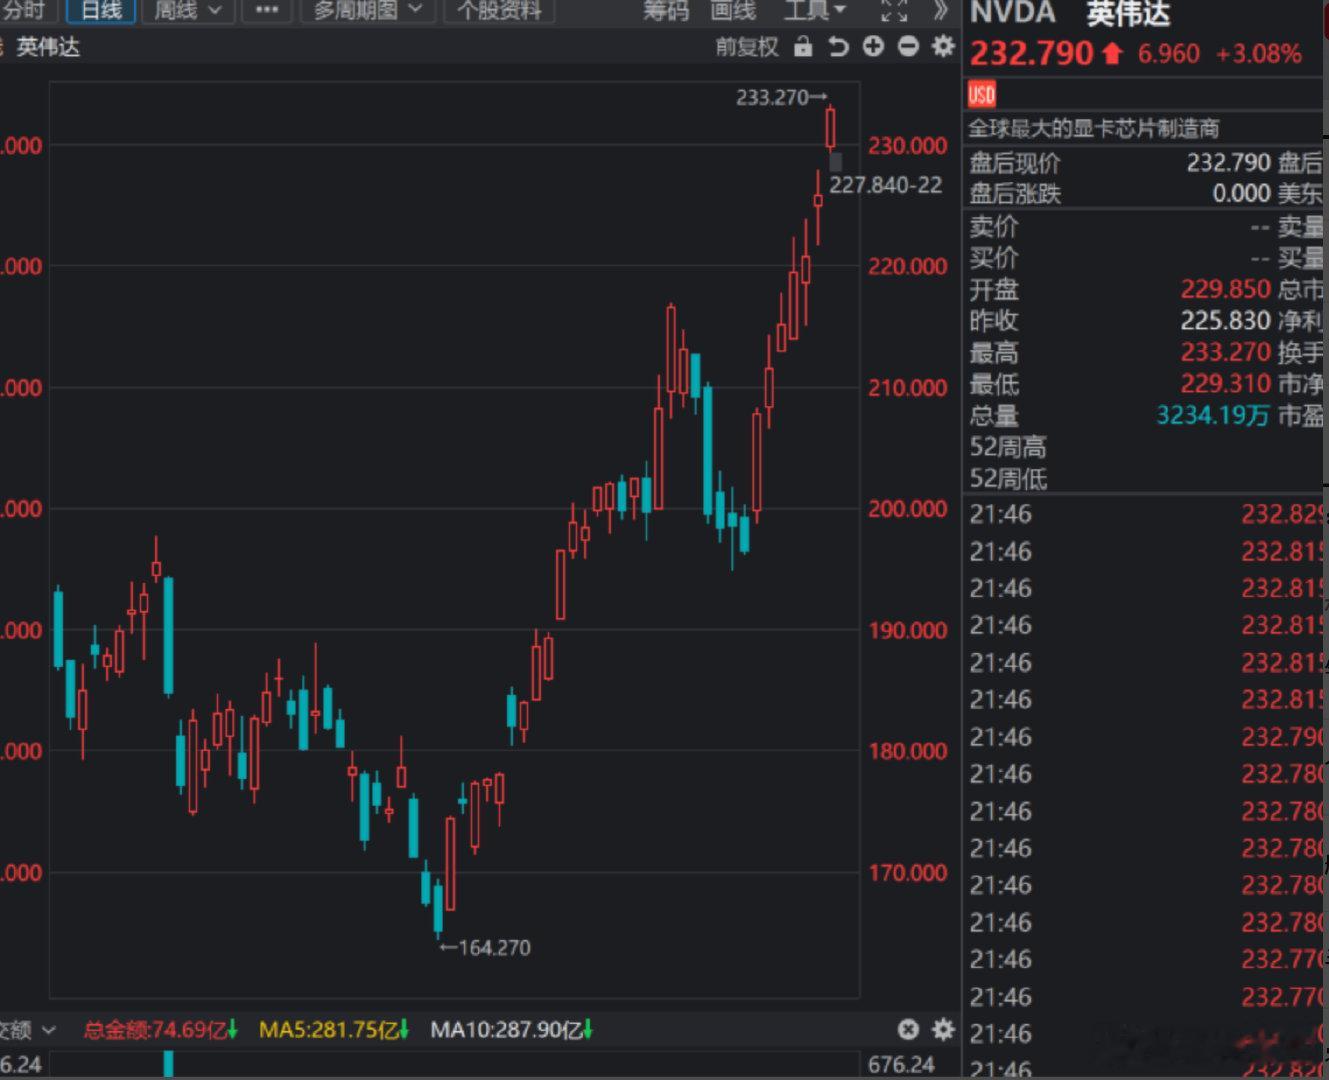Click the 190.000 price axis label
The image size is (1329, 1080).
tap(907, 631)
